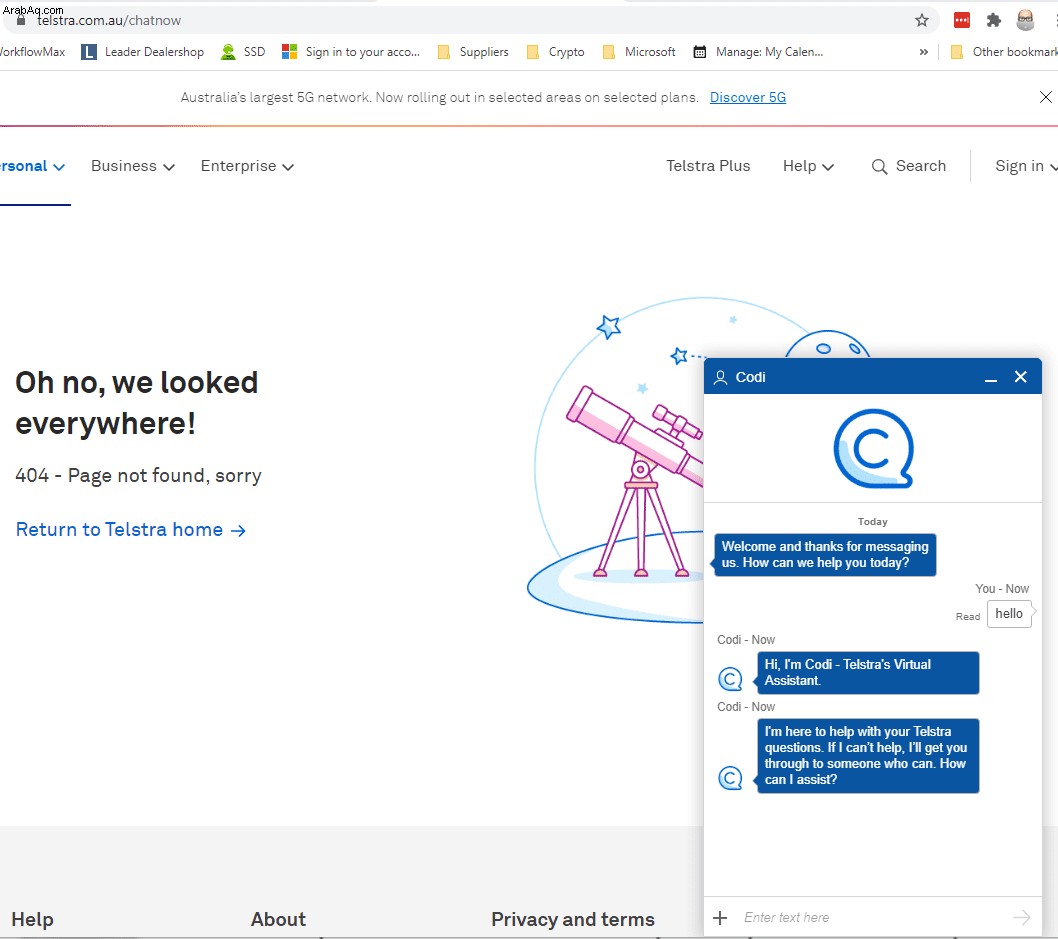Close the Codi chat window
This screenshot has width=1058, height=939.
(x=1020, y=377)
